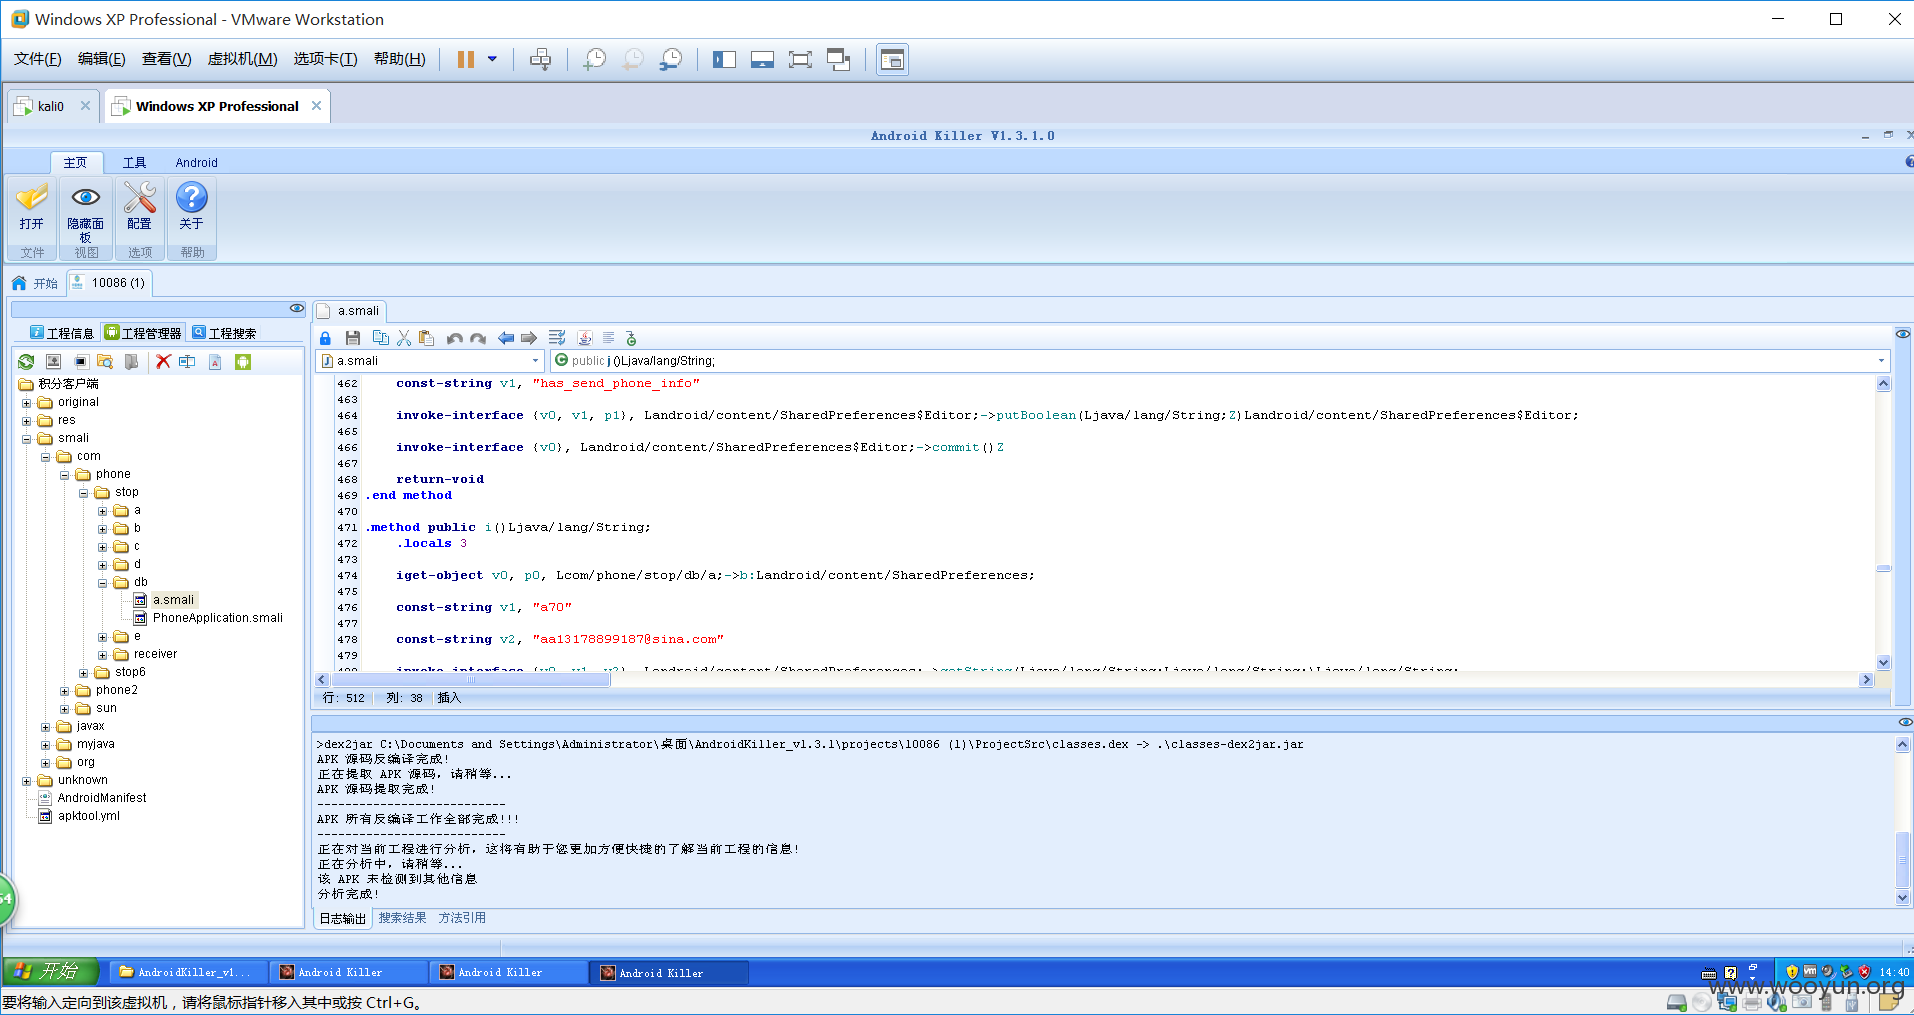Undo the last edit

pyautogui.click(x=455, y=338)
